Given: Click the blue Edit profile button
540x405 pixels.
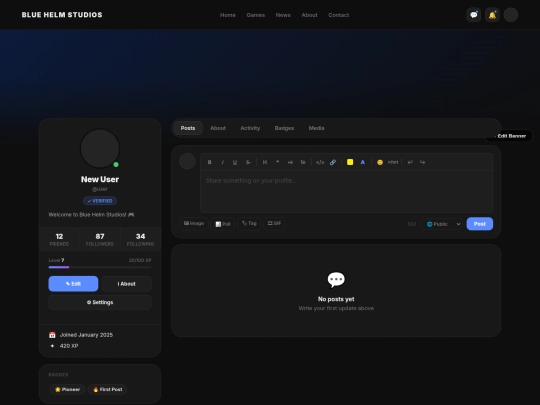Looking at the screenshot, I should [73, 284].
